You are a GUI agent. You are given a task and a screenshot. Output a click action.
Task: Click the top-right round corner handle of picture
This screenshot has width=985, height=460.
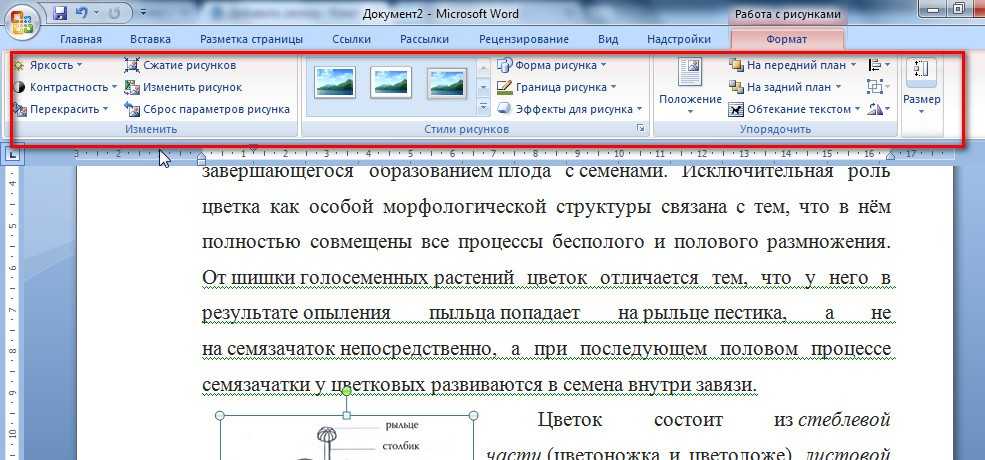coord(474,415)
